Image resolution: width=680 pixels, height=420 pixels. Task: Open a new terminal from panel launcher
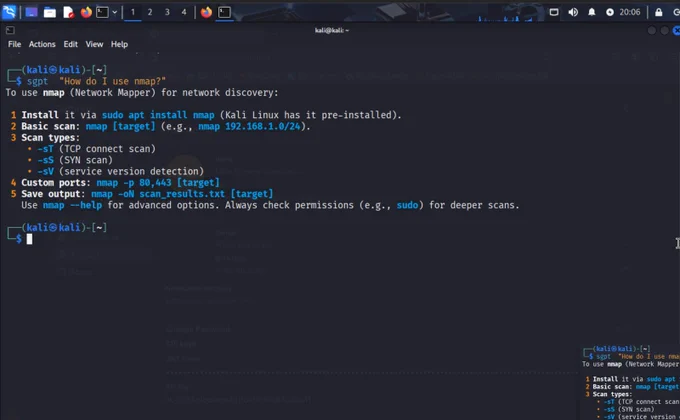point(102,12)
